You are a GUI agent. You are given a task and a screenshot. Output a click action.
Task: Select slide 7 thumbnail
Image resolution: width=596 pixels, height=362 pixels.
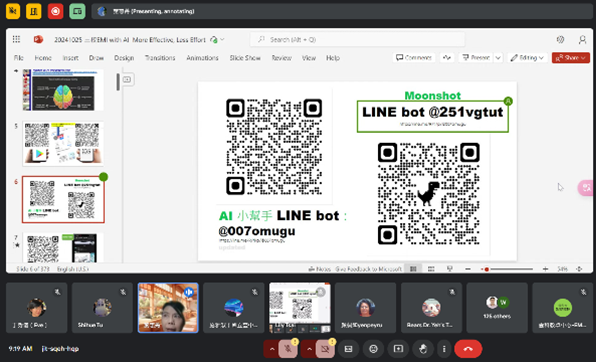click(63, 248)
